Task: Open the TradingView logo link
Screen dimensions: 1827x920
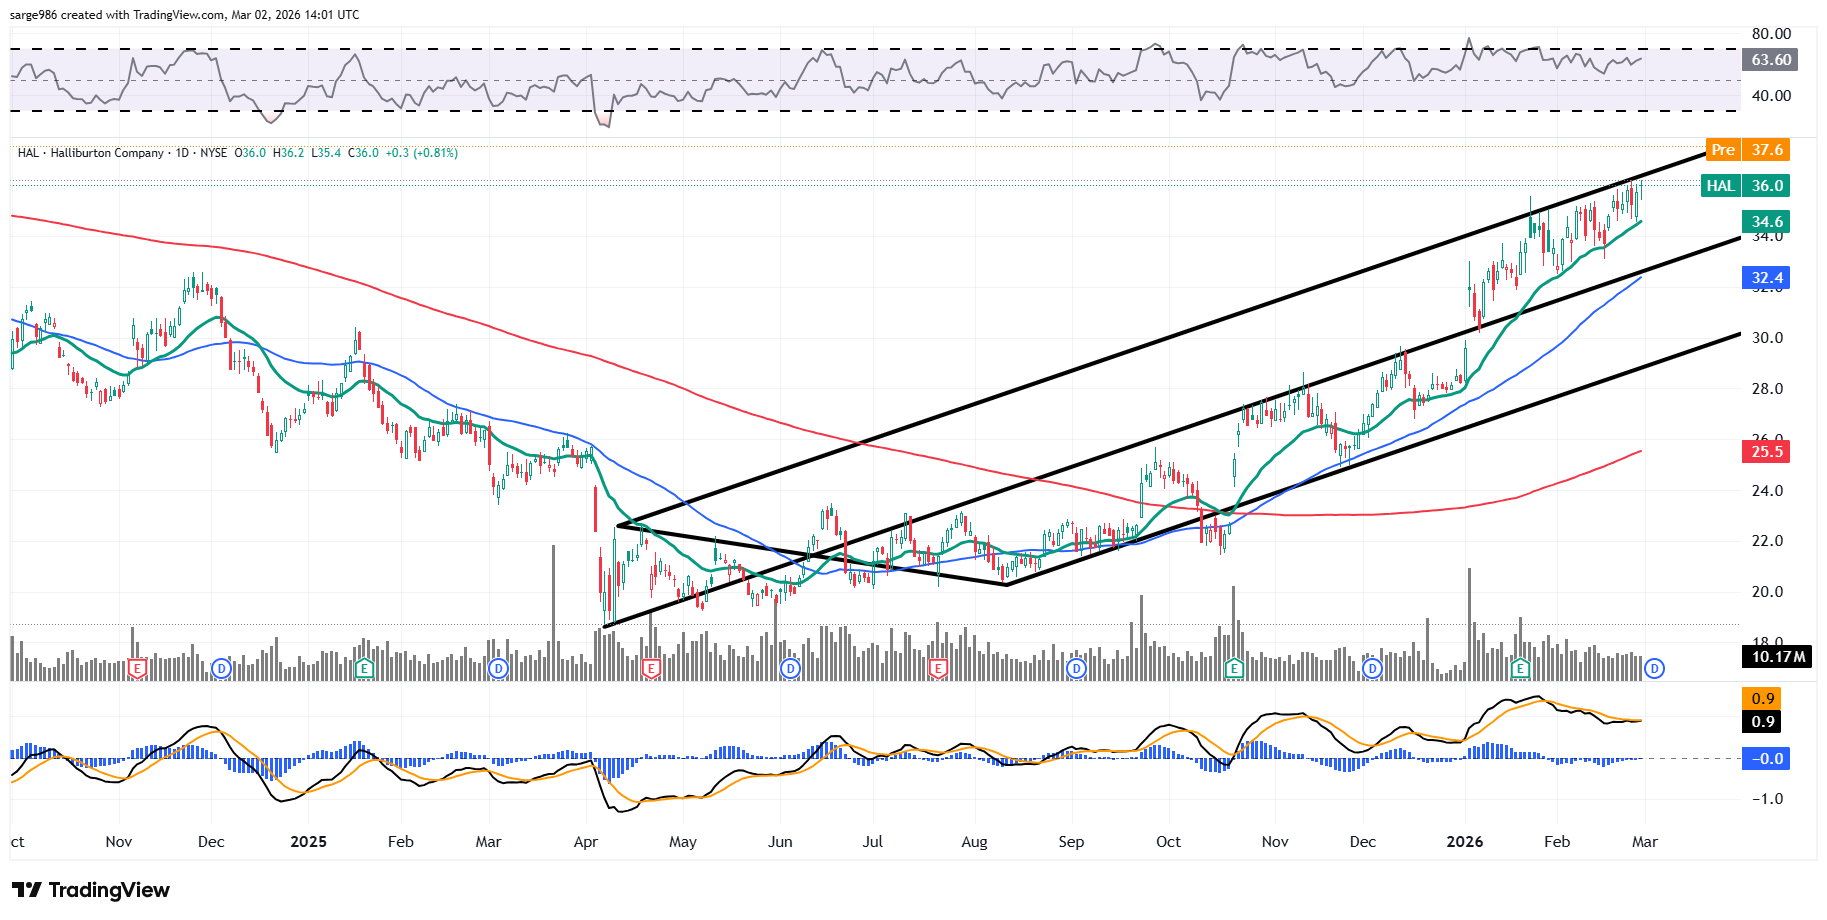Action: (x=91, y=890)
